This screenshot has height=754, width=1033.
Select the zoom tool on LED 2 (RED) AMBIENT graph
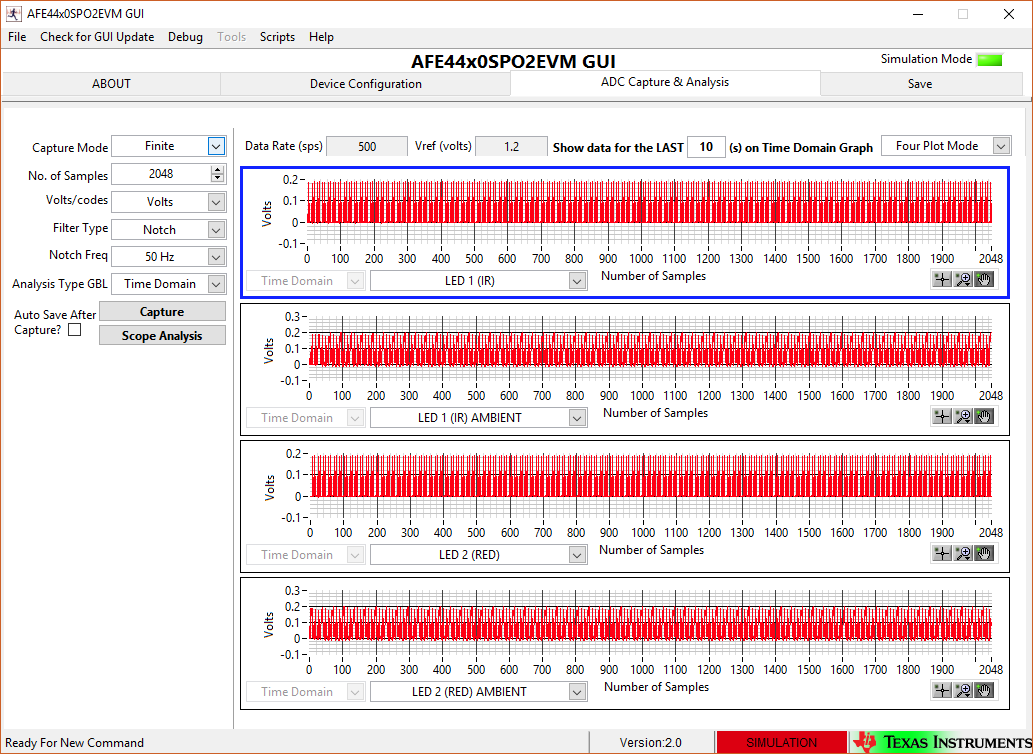[963, 690]
